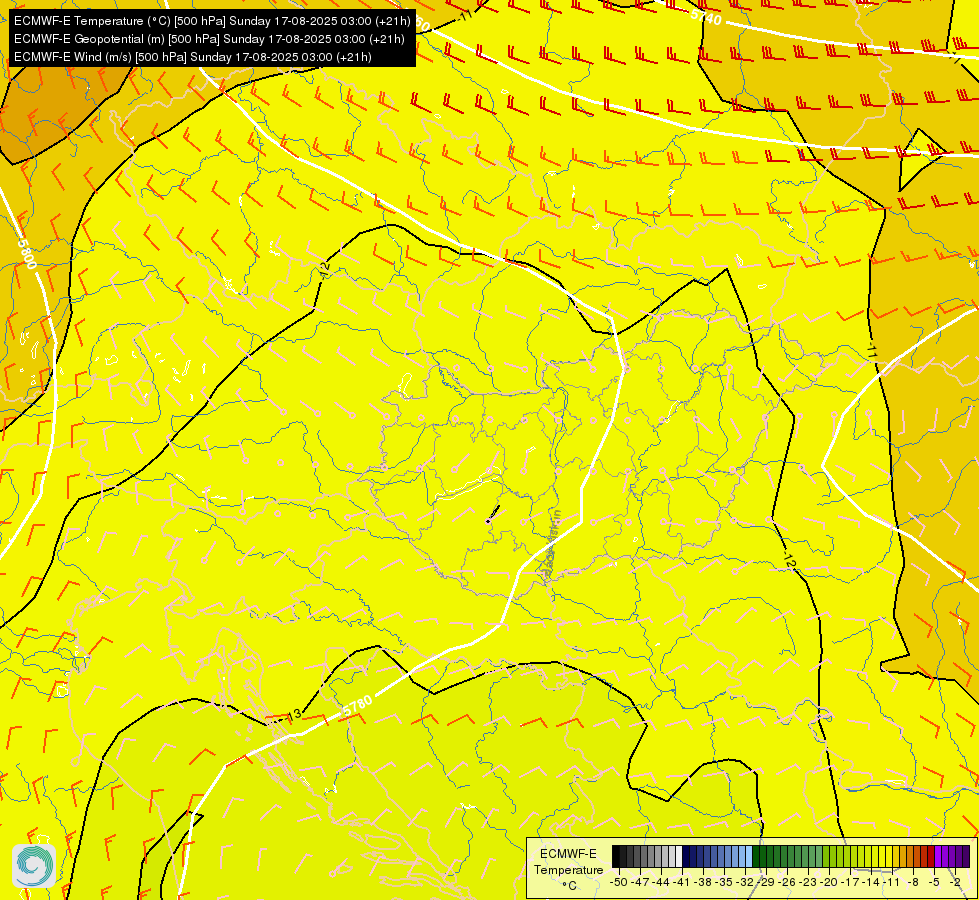Pick the dark purple swatch ending the color bar
The width and height of the screenshot is (979, 900).
(x=966, y=856)
